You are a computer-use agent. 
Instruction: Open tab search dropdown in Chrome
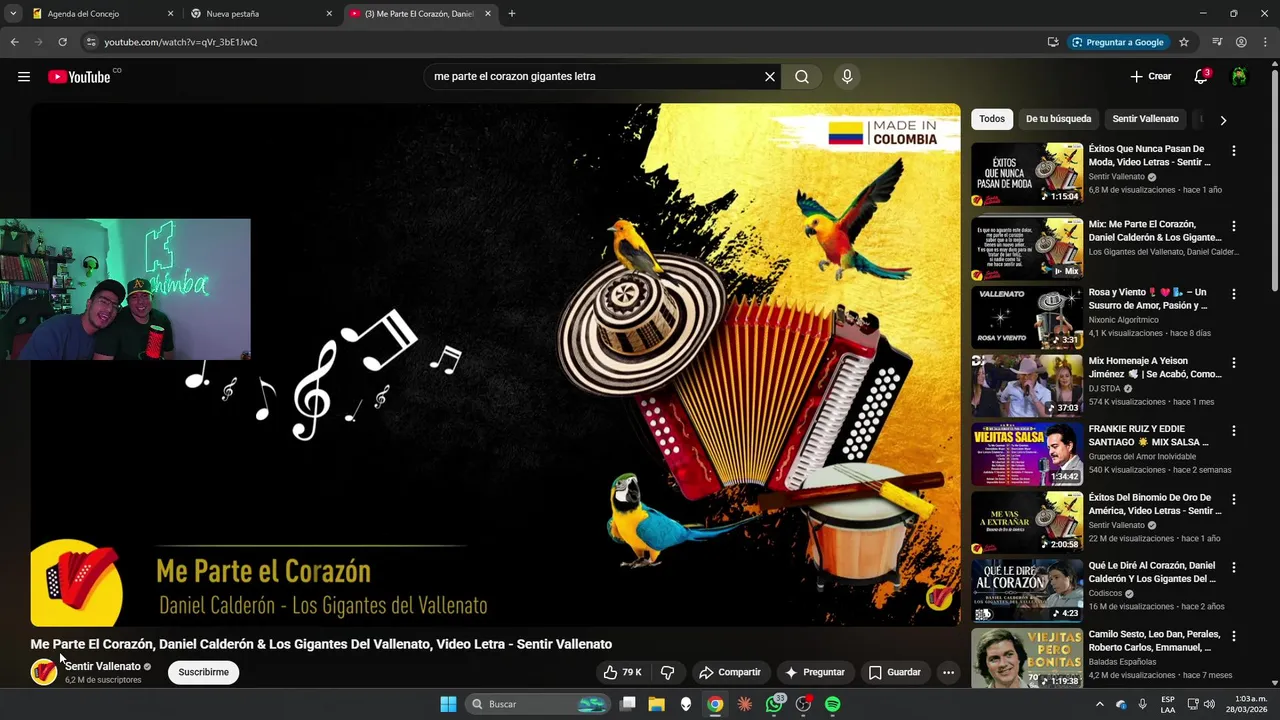[x=13, y=14]
